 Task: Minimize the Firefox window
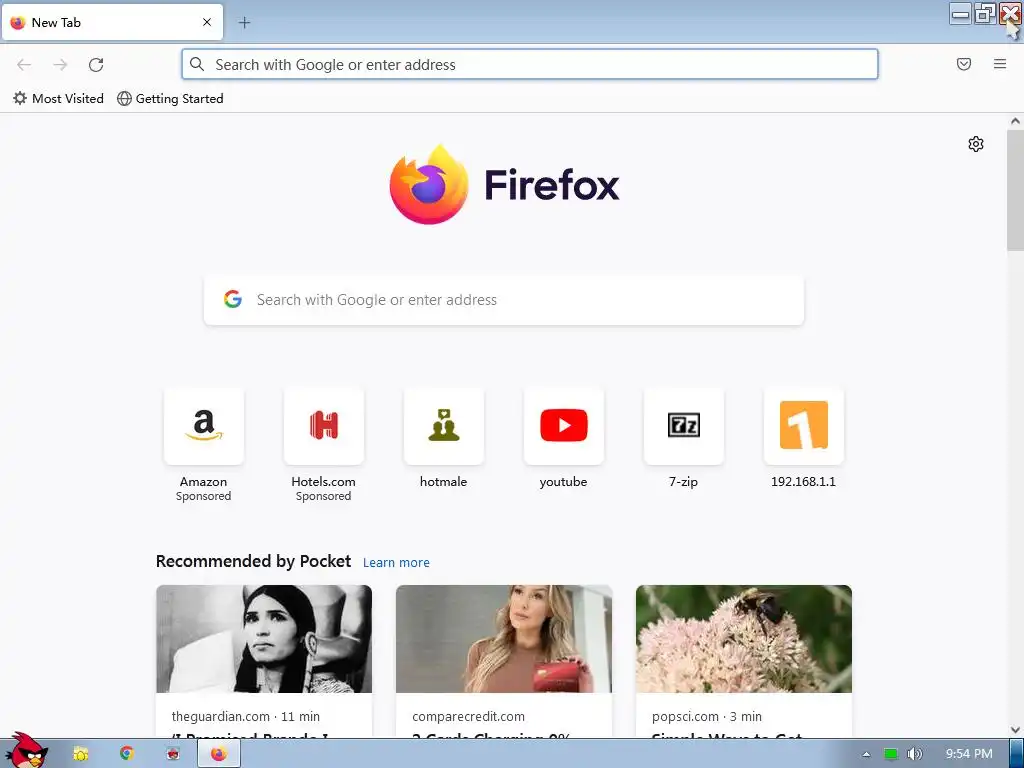(x=960, y=14)
